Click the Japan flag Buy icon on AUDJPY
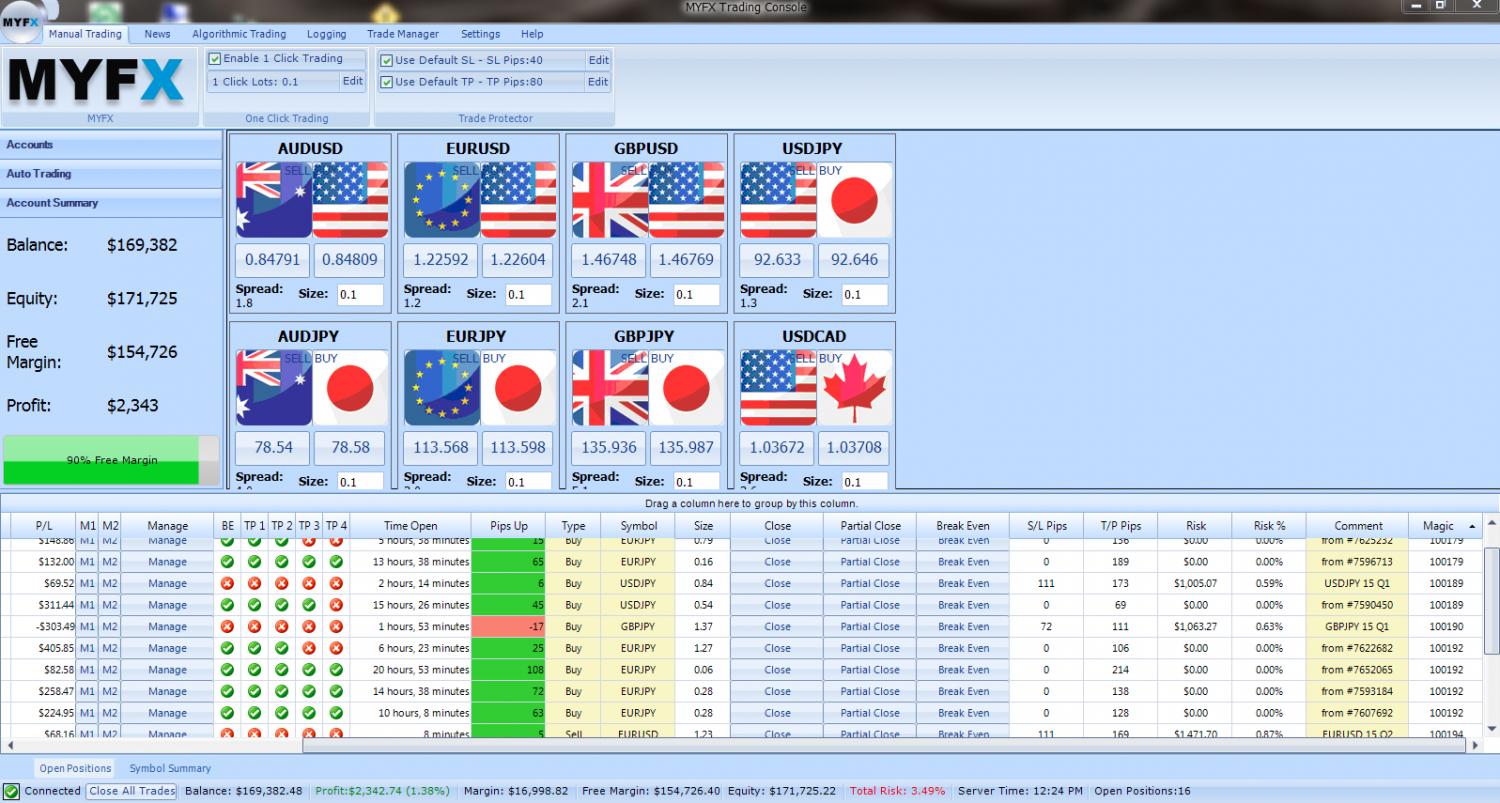The height and width of the screenshot is (803, 1500). click(351, 388)
